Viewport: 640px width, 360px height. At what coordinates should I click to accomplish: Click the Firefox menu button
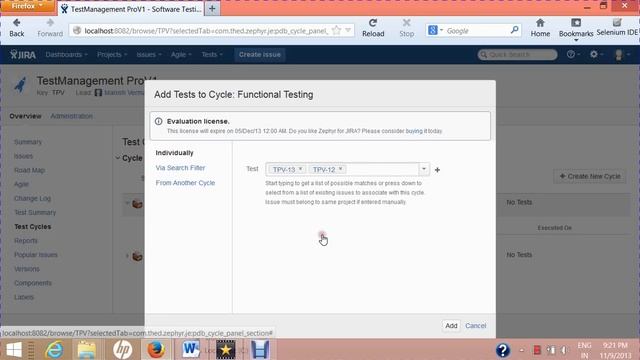(27, 6)
